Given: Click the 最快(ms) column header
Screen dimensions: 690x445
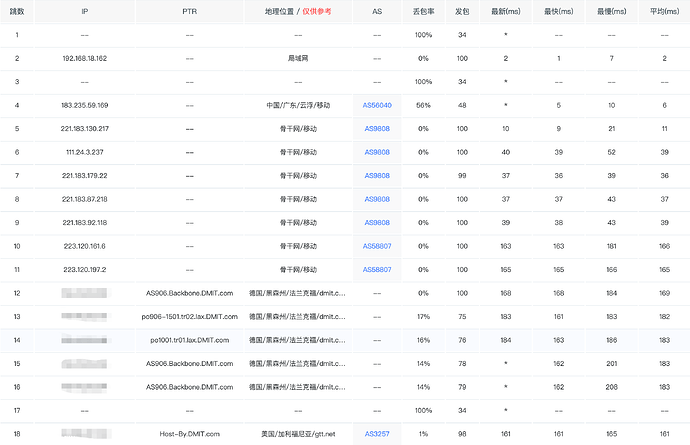Looking at the screenshot, I should pos(558,11).
